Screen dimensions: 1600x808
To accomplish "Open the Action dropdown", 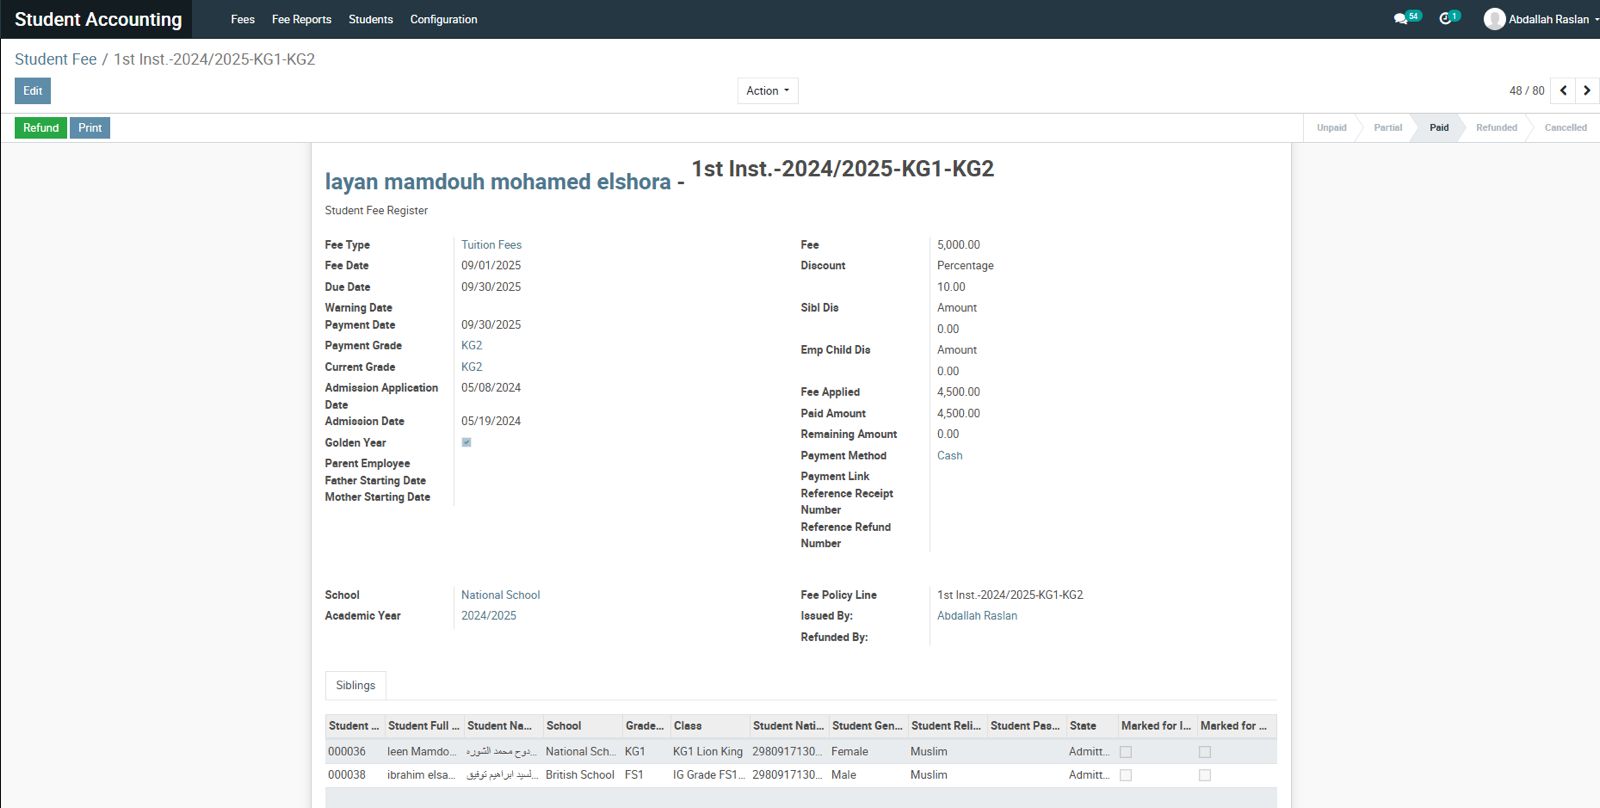I will (767, 91).
